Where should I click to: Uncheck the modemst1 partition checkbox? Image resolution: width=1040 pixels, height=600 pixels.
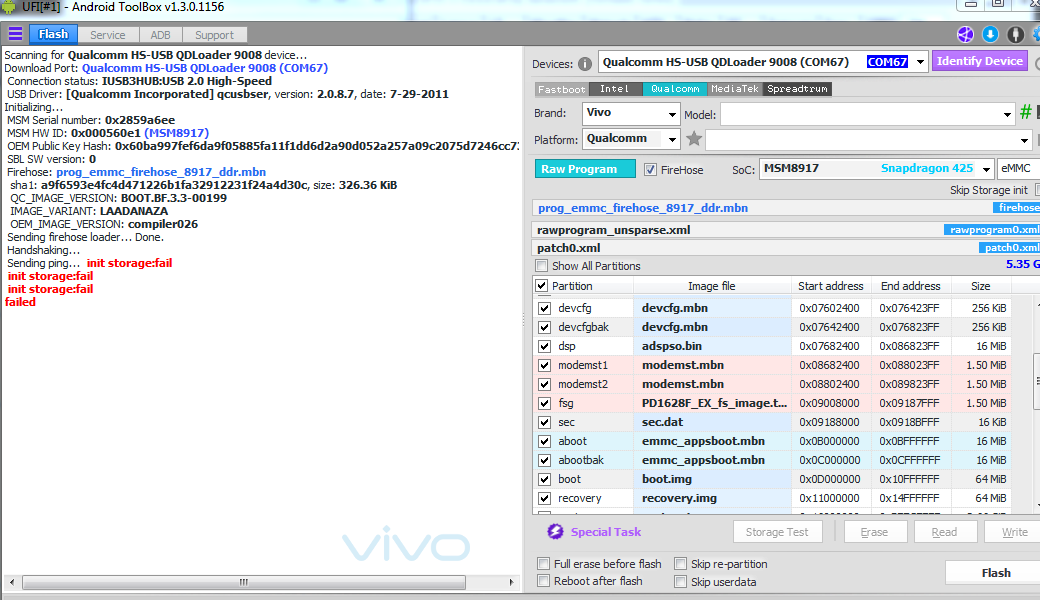(x=545, y=365)
